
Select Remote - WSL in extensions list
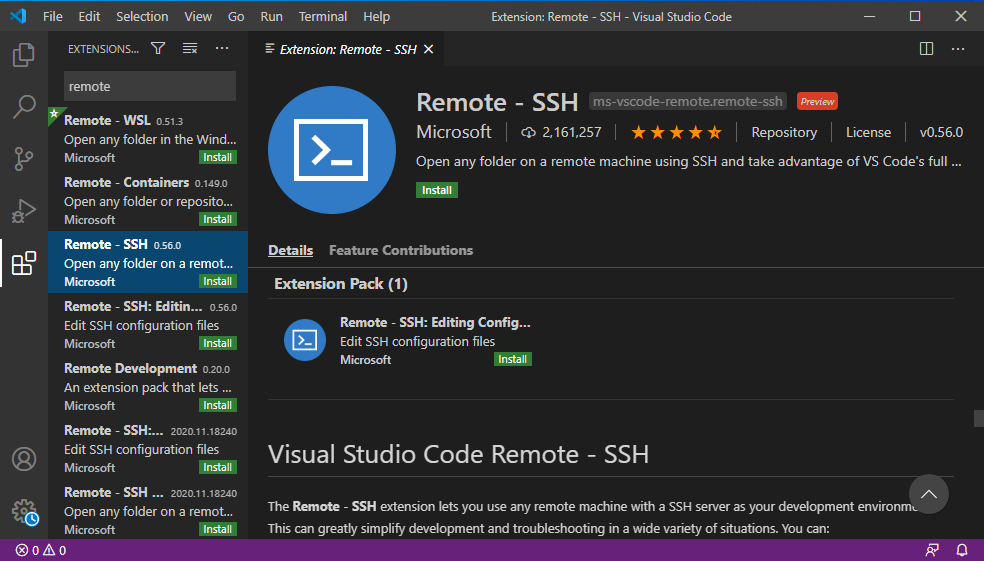(x=148, y=139)
